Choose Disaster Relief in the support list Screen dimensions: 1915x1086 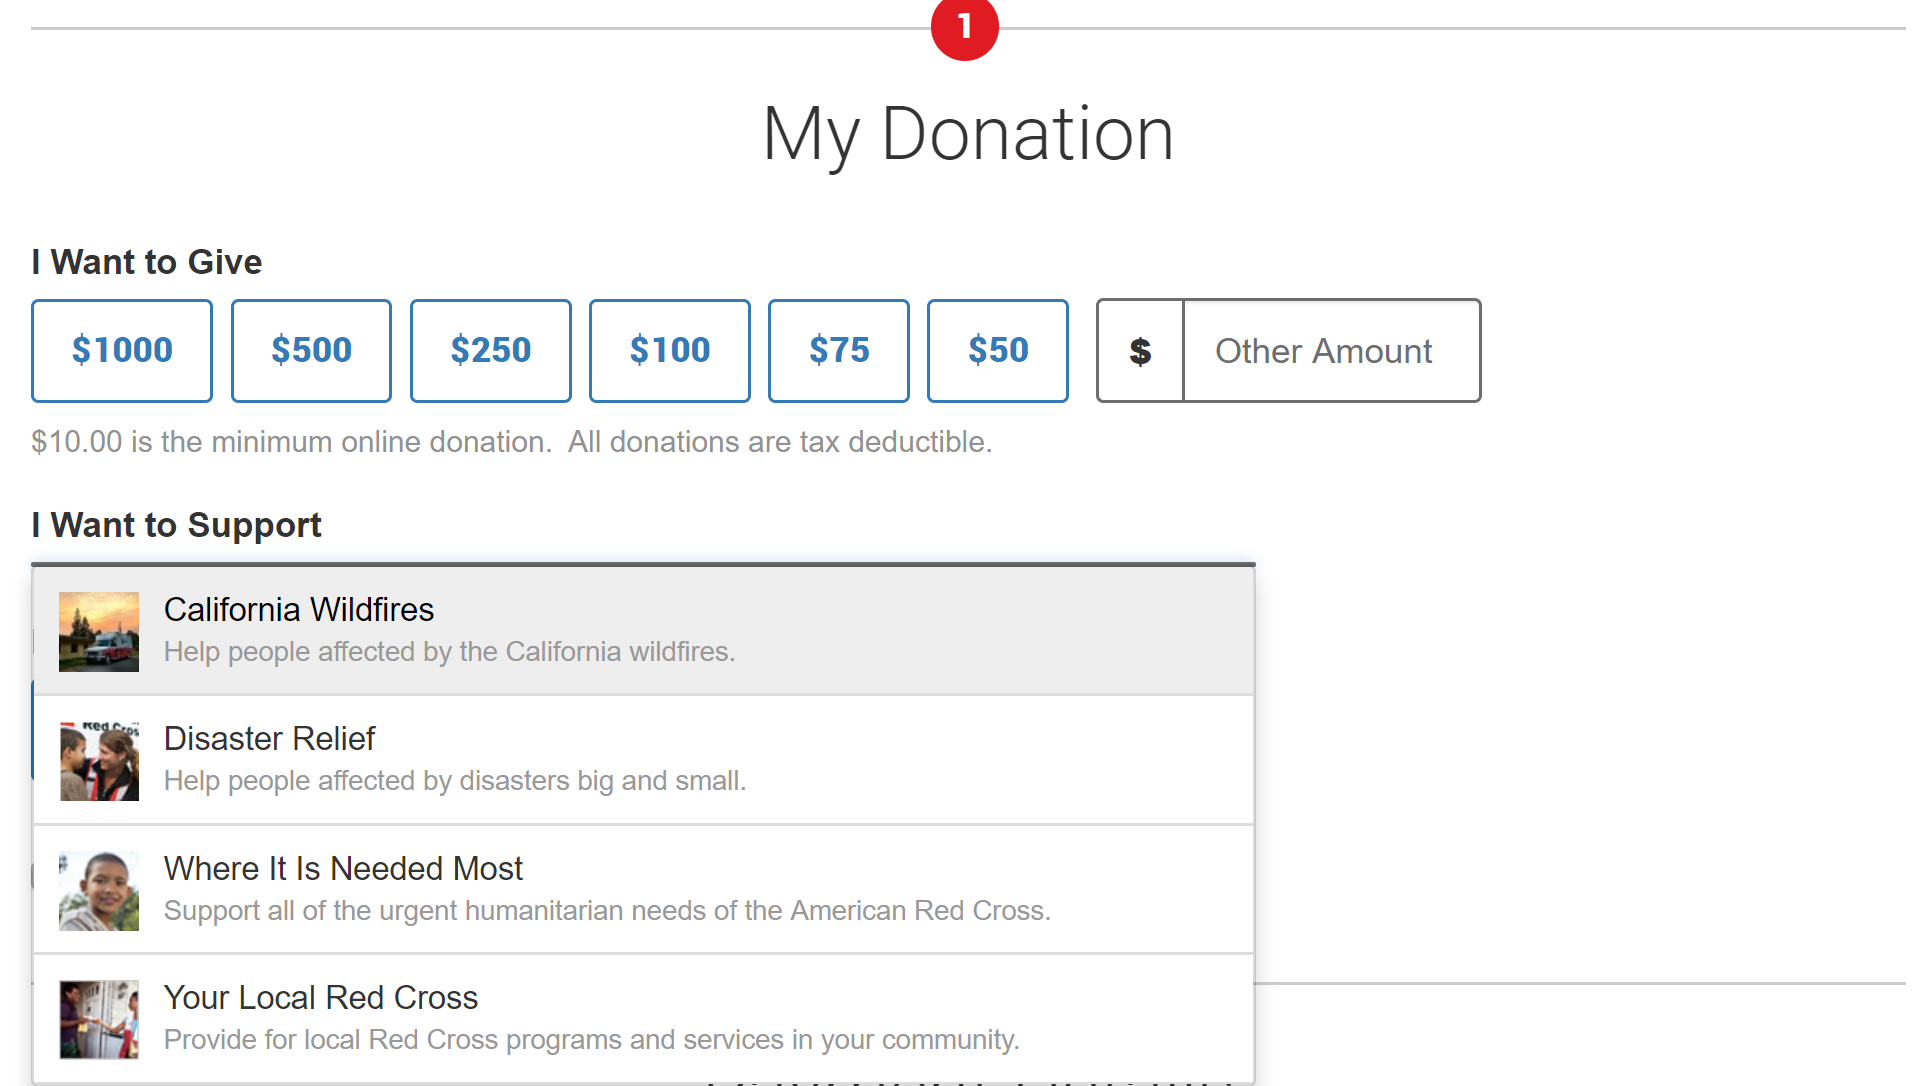coord(269,739)
